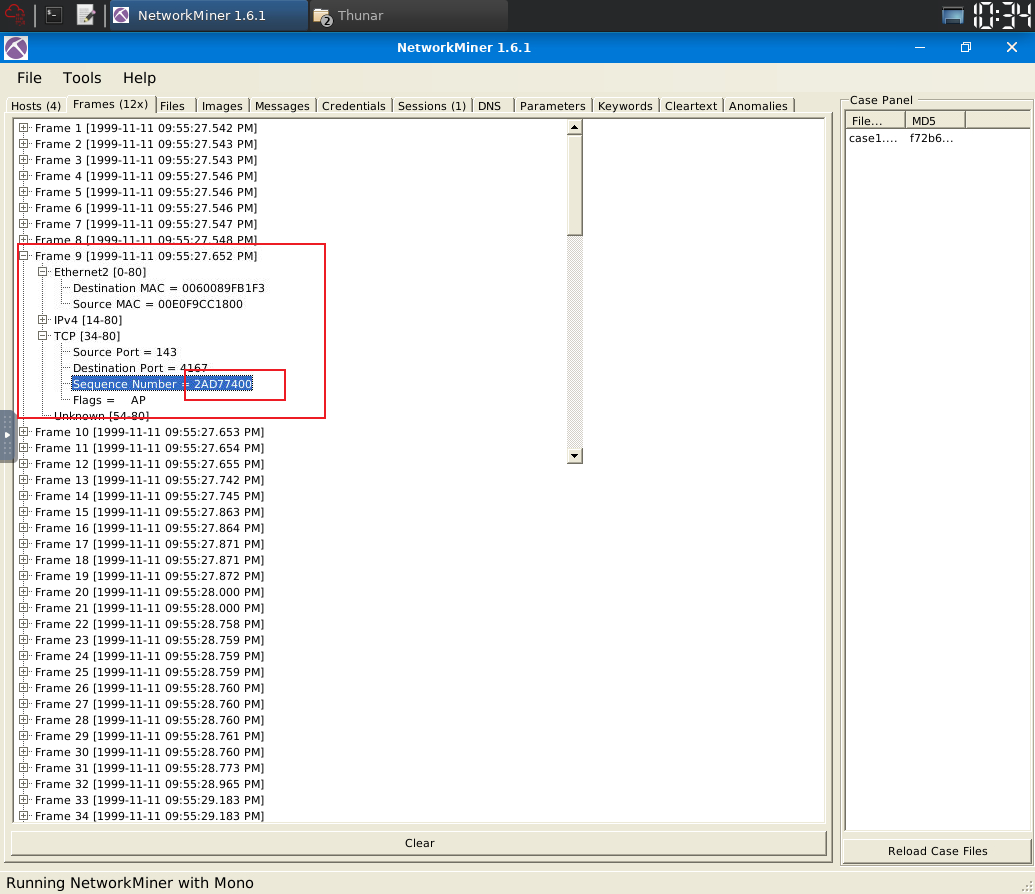Click the red cloud menu icon

click(x=15, y=15)
